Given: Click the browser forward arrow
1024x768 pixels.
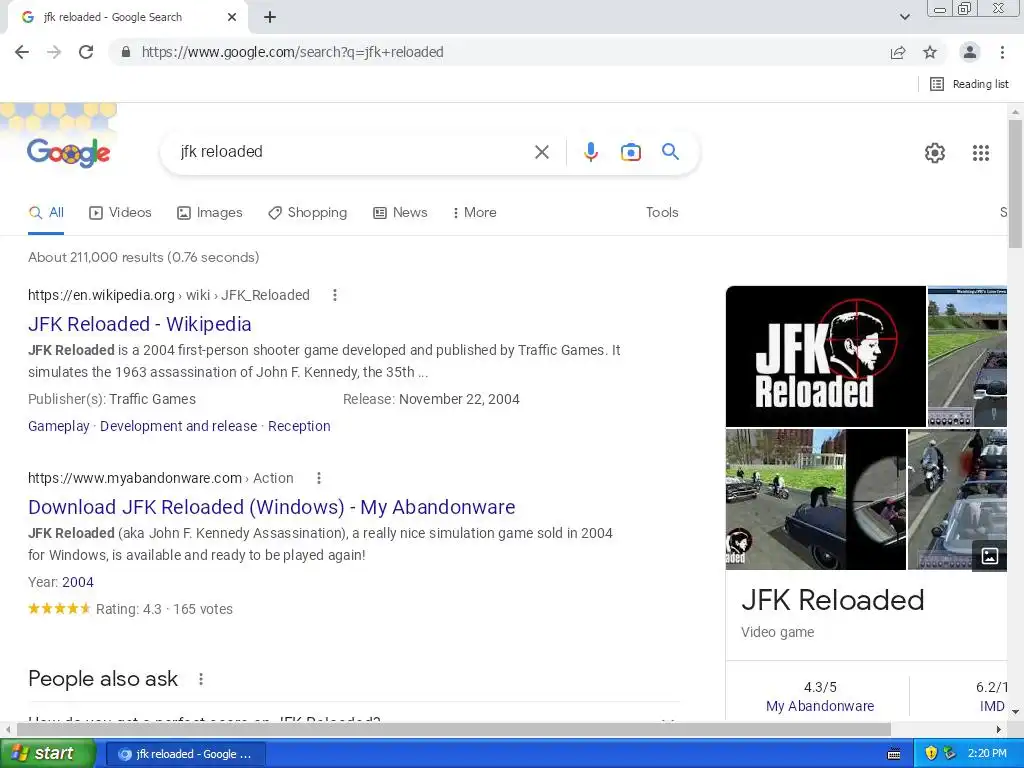Looking at the screenshot, I should click(54, 52).
